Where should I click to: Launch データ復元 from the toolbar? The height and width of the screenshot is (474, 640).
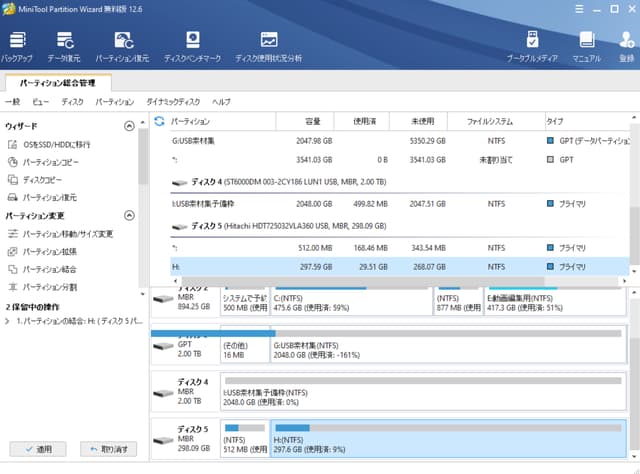64,47
